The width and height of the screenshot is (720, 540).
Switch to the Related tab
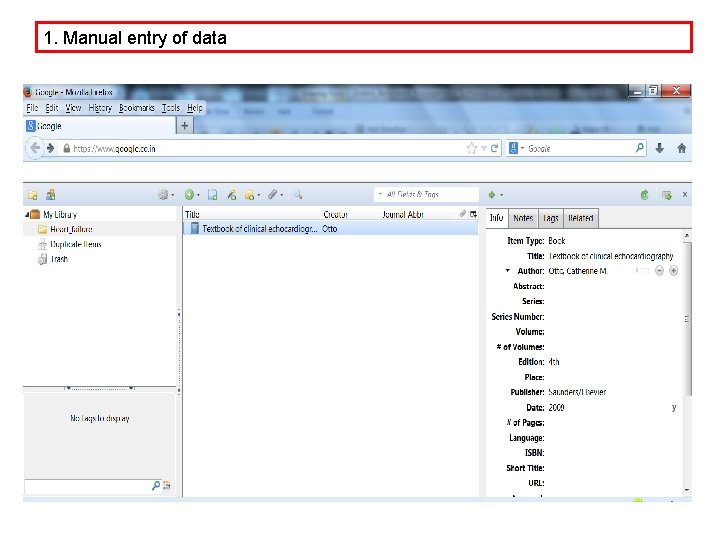coord(580,218)
